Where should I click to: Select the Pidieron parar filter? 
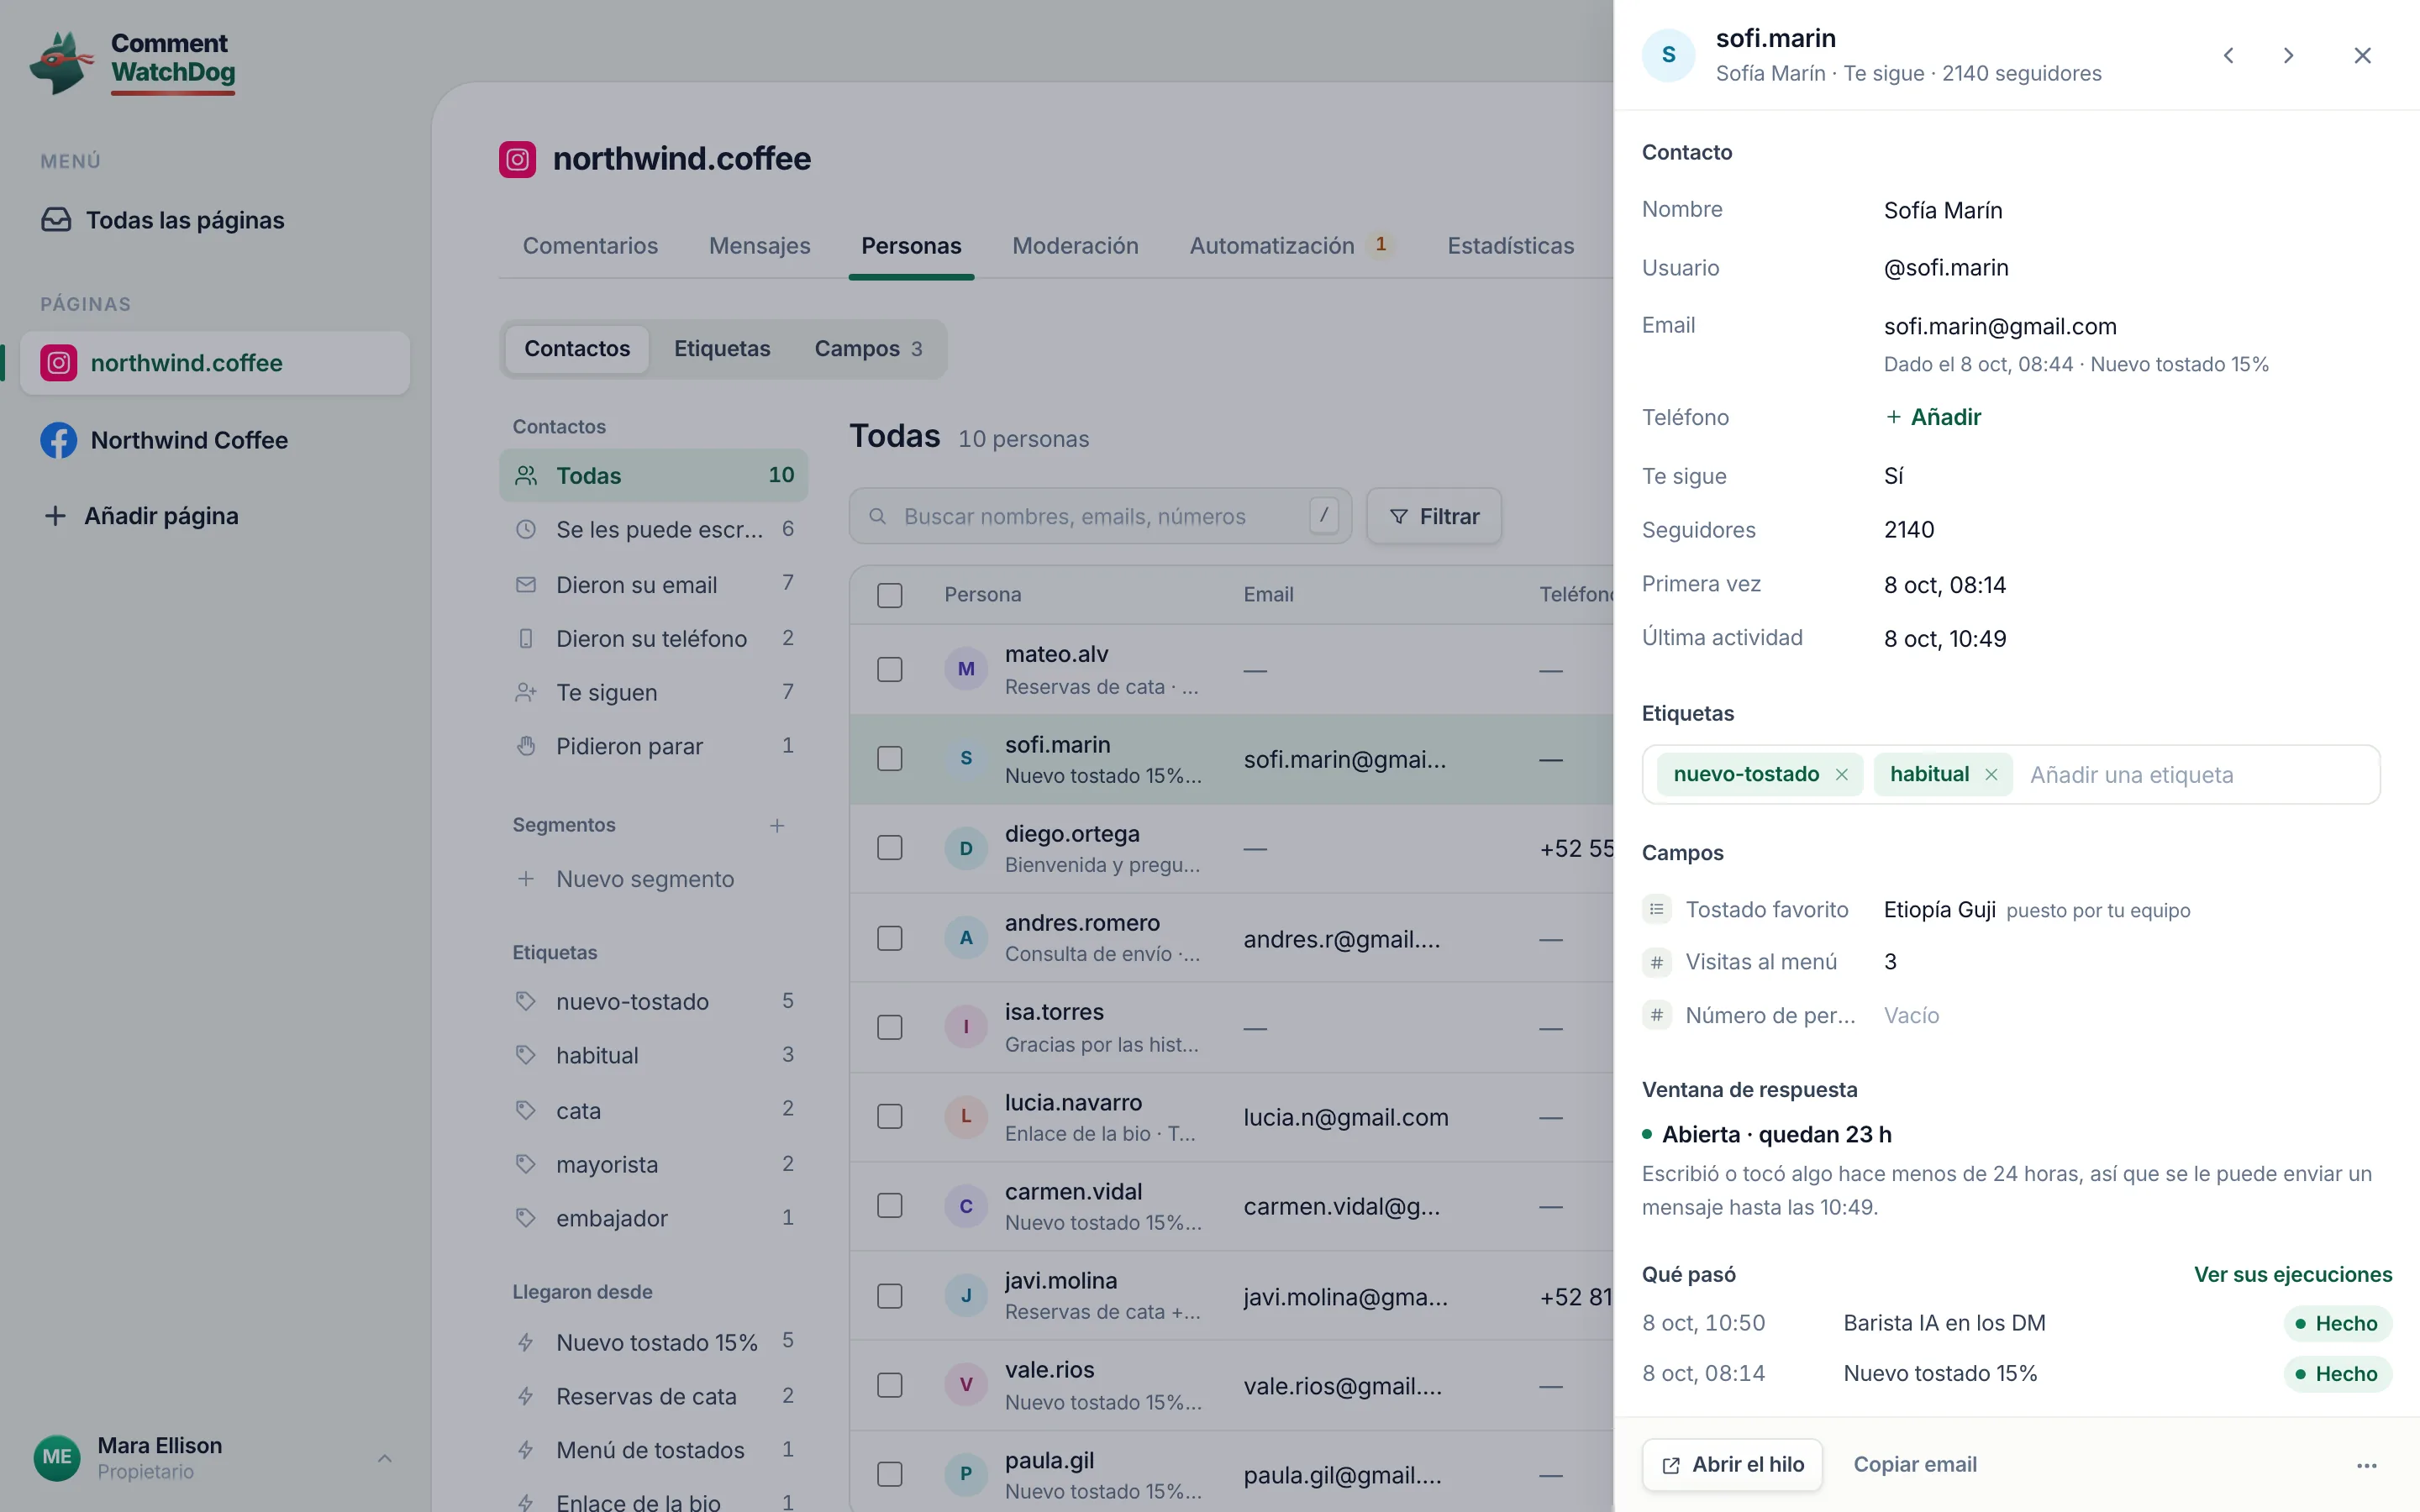[x=653, y=746]
